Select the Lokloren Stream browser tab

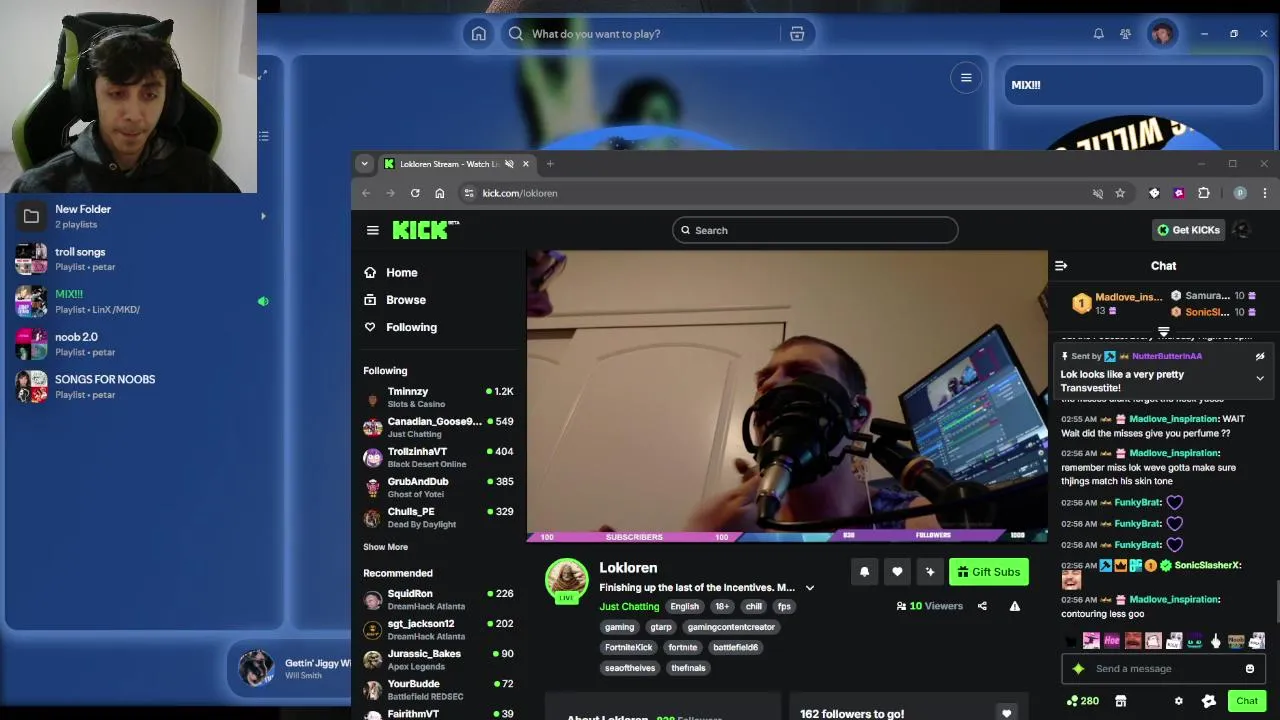click(x=455, y=164)
